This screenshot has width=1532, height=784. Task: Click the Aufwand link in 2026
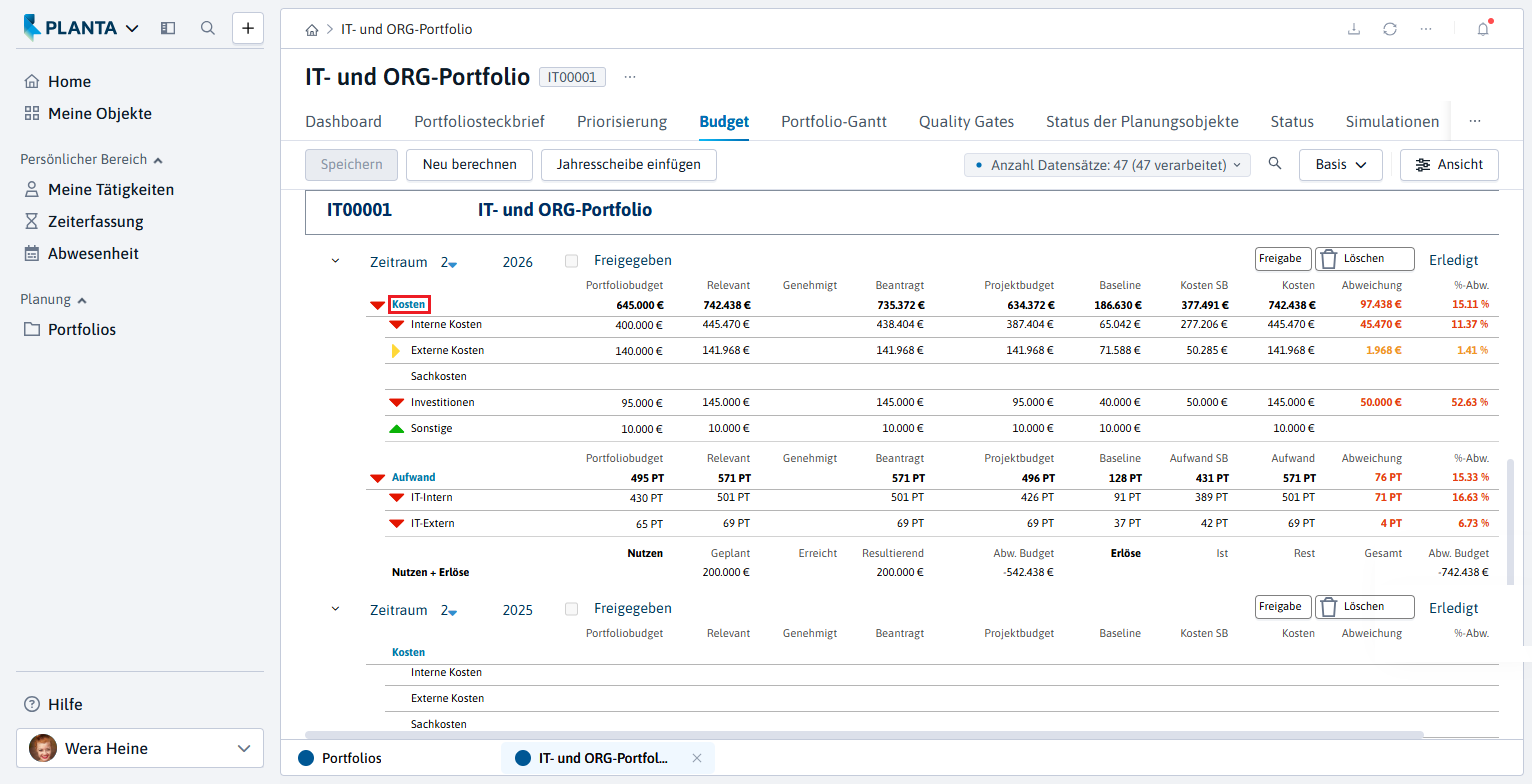(413, 478)
